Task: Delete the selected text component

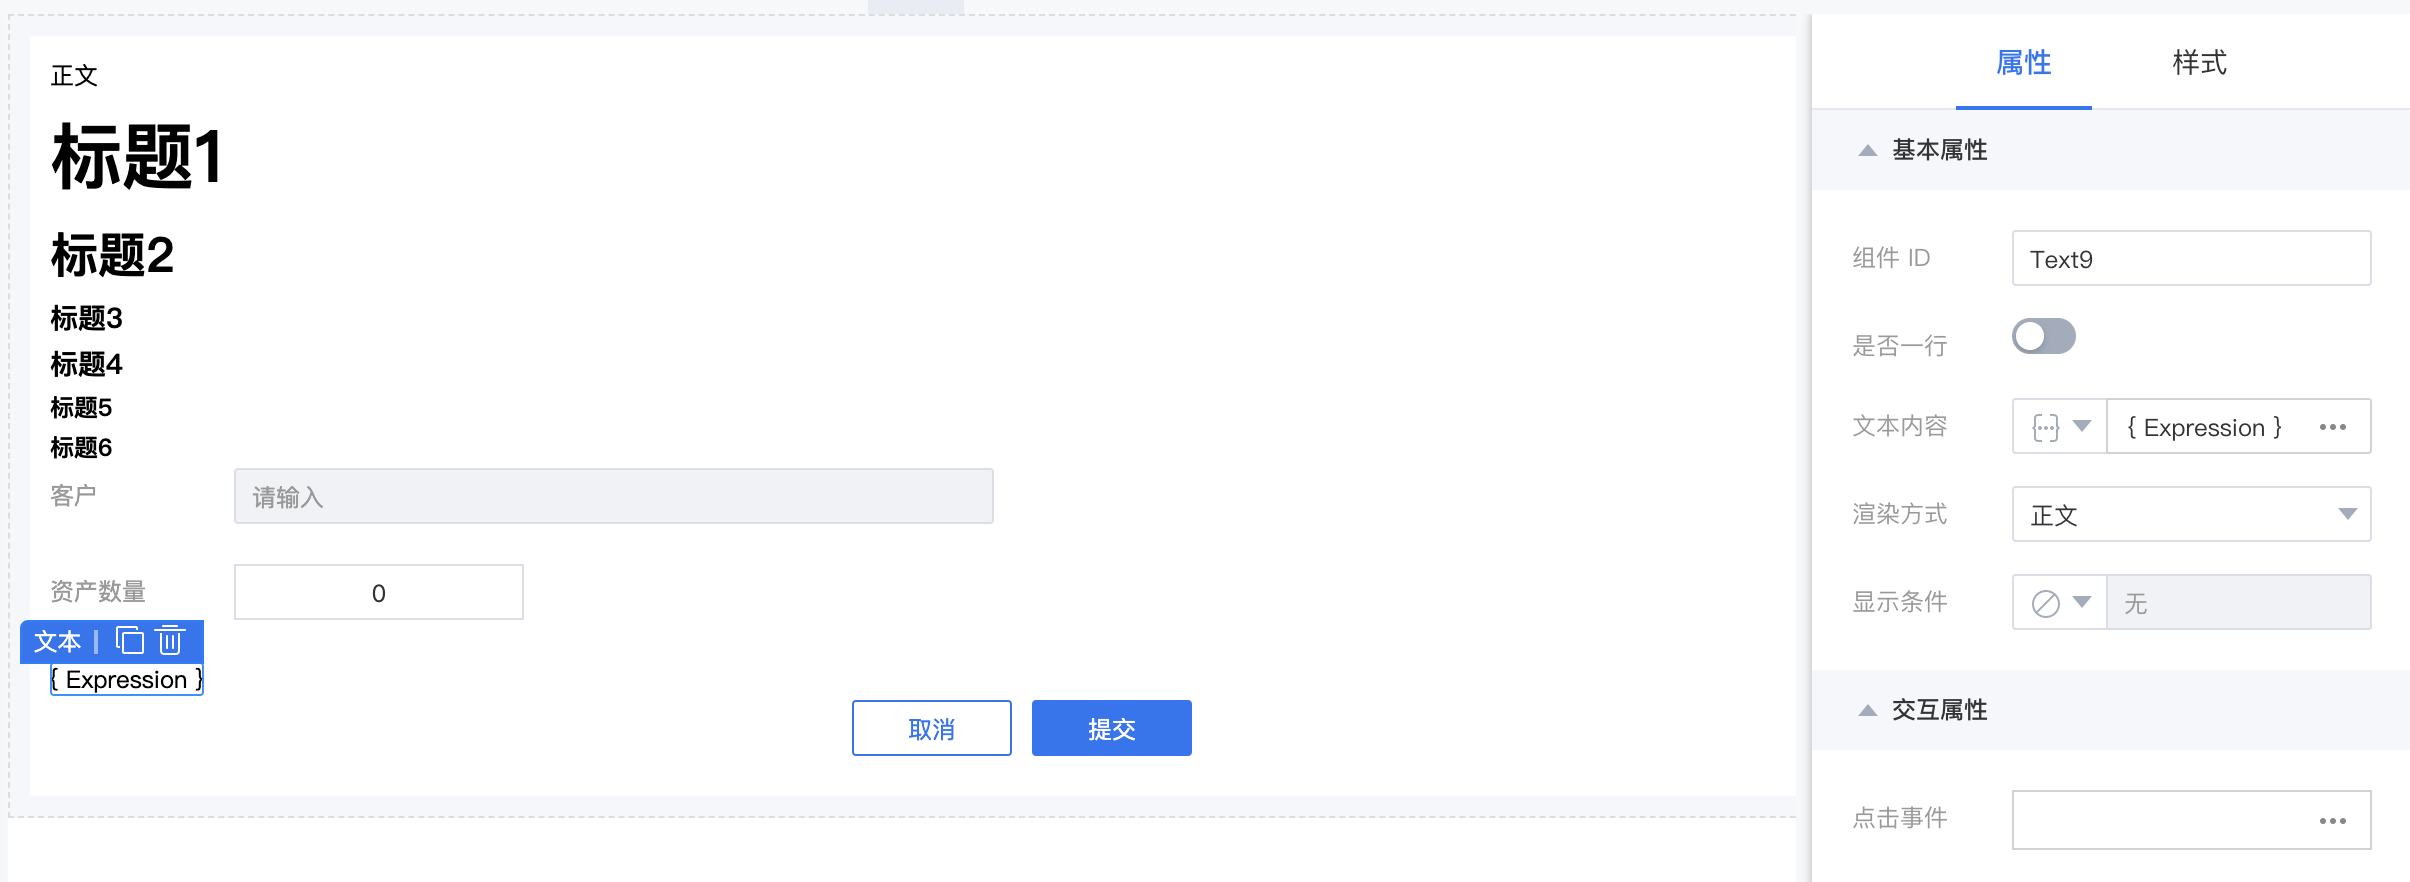Action: (171, 640)
